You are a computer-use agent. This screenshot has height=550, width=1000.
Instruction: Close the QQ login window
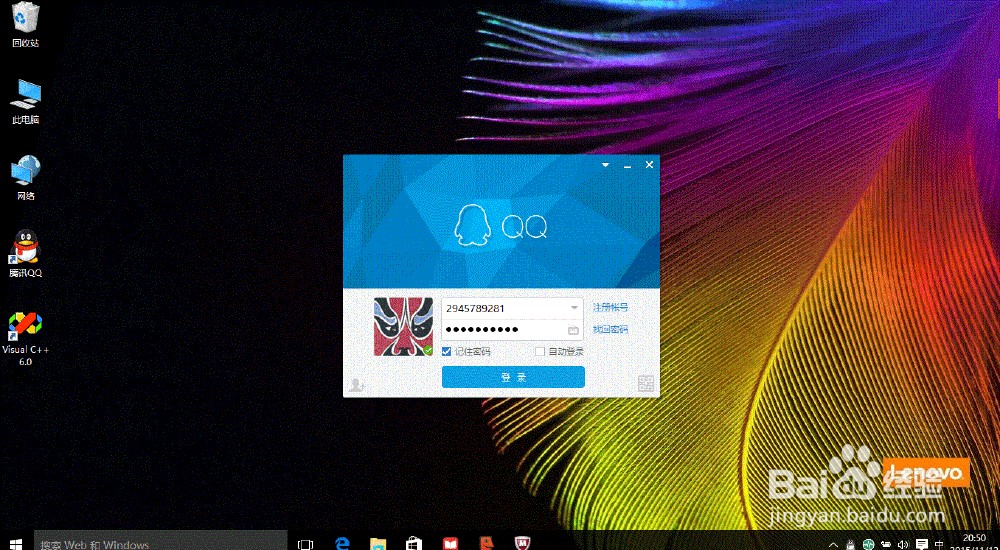tap(649, 165)
